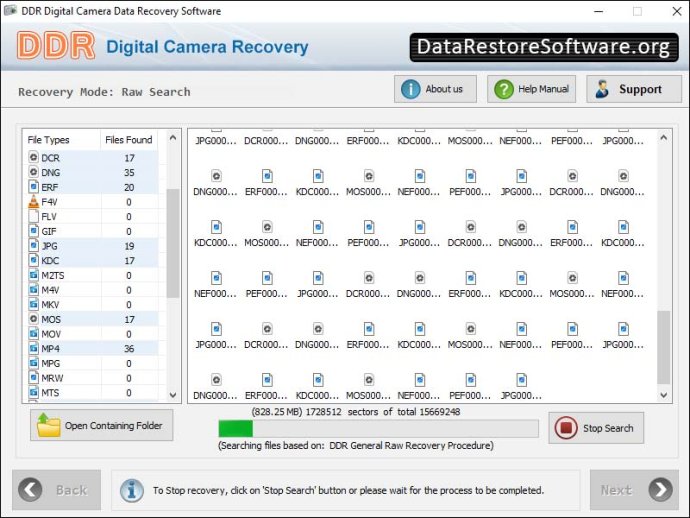Click the up arrow of file types list
The height and width of the screenshot is (518, 690).
pyautogui.click(x=173, y=138)
